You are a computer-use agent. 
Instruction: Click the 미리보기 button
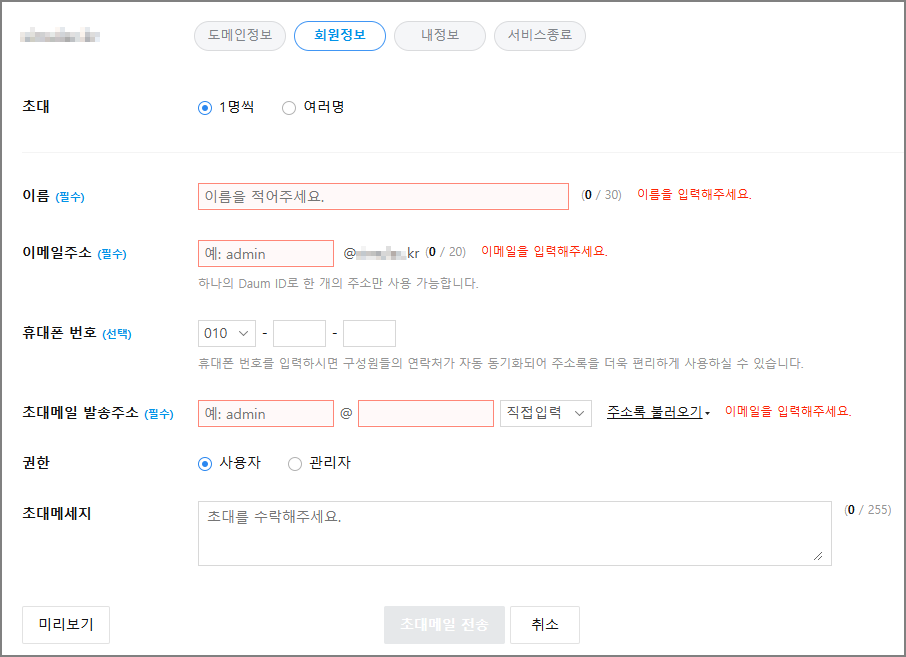[x=66, y=625]
